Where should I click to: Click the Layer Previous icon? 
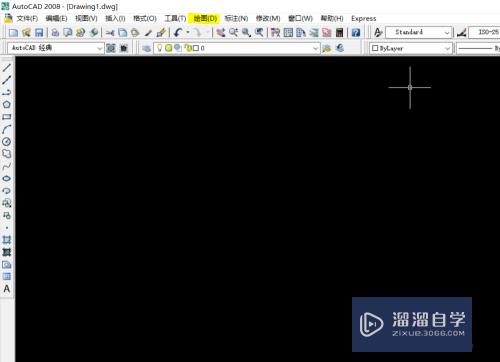[x=340, y=48]
